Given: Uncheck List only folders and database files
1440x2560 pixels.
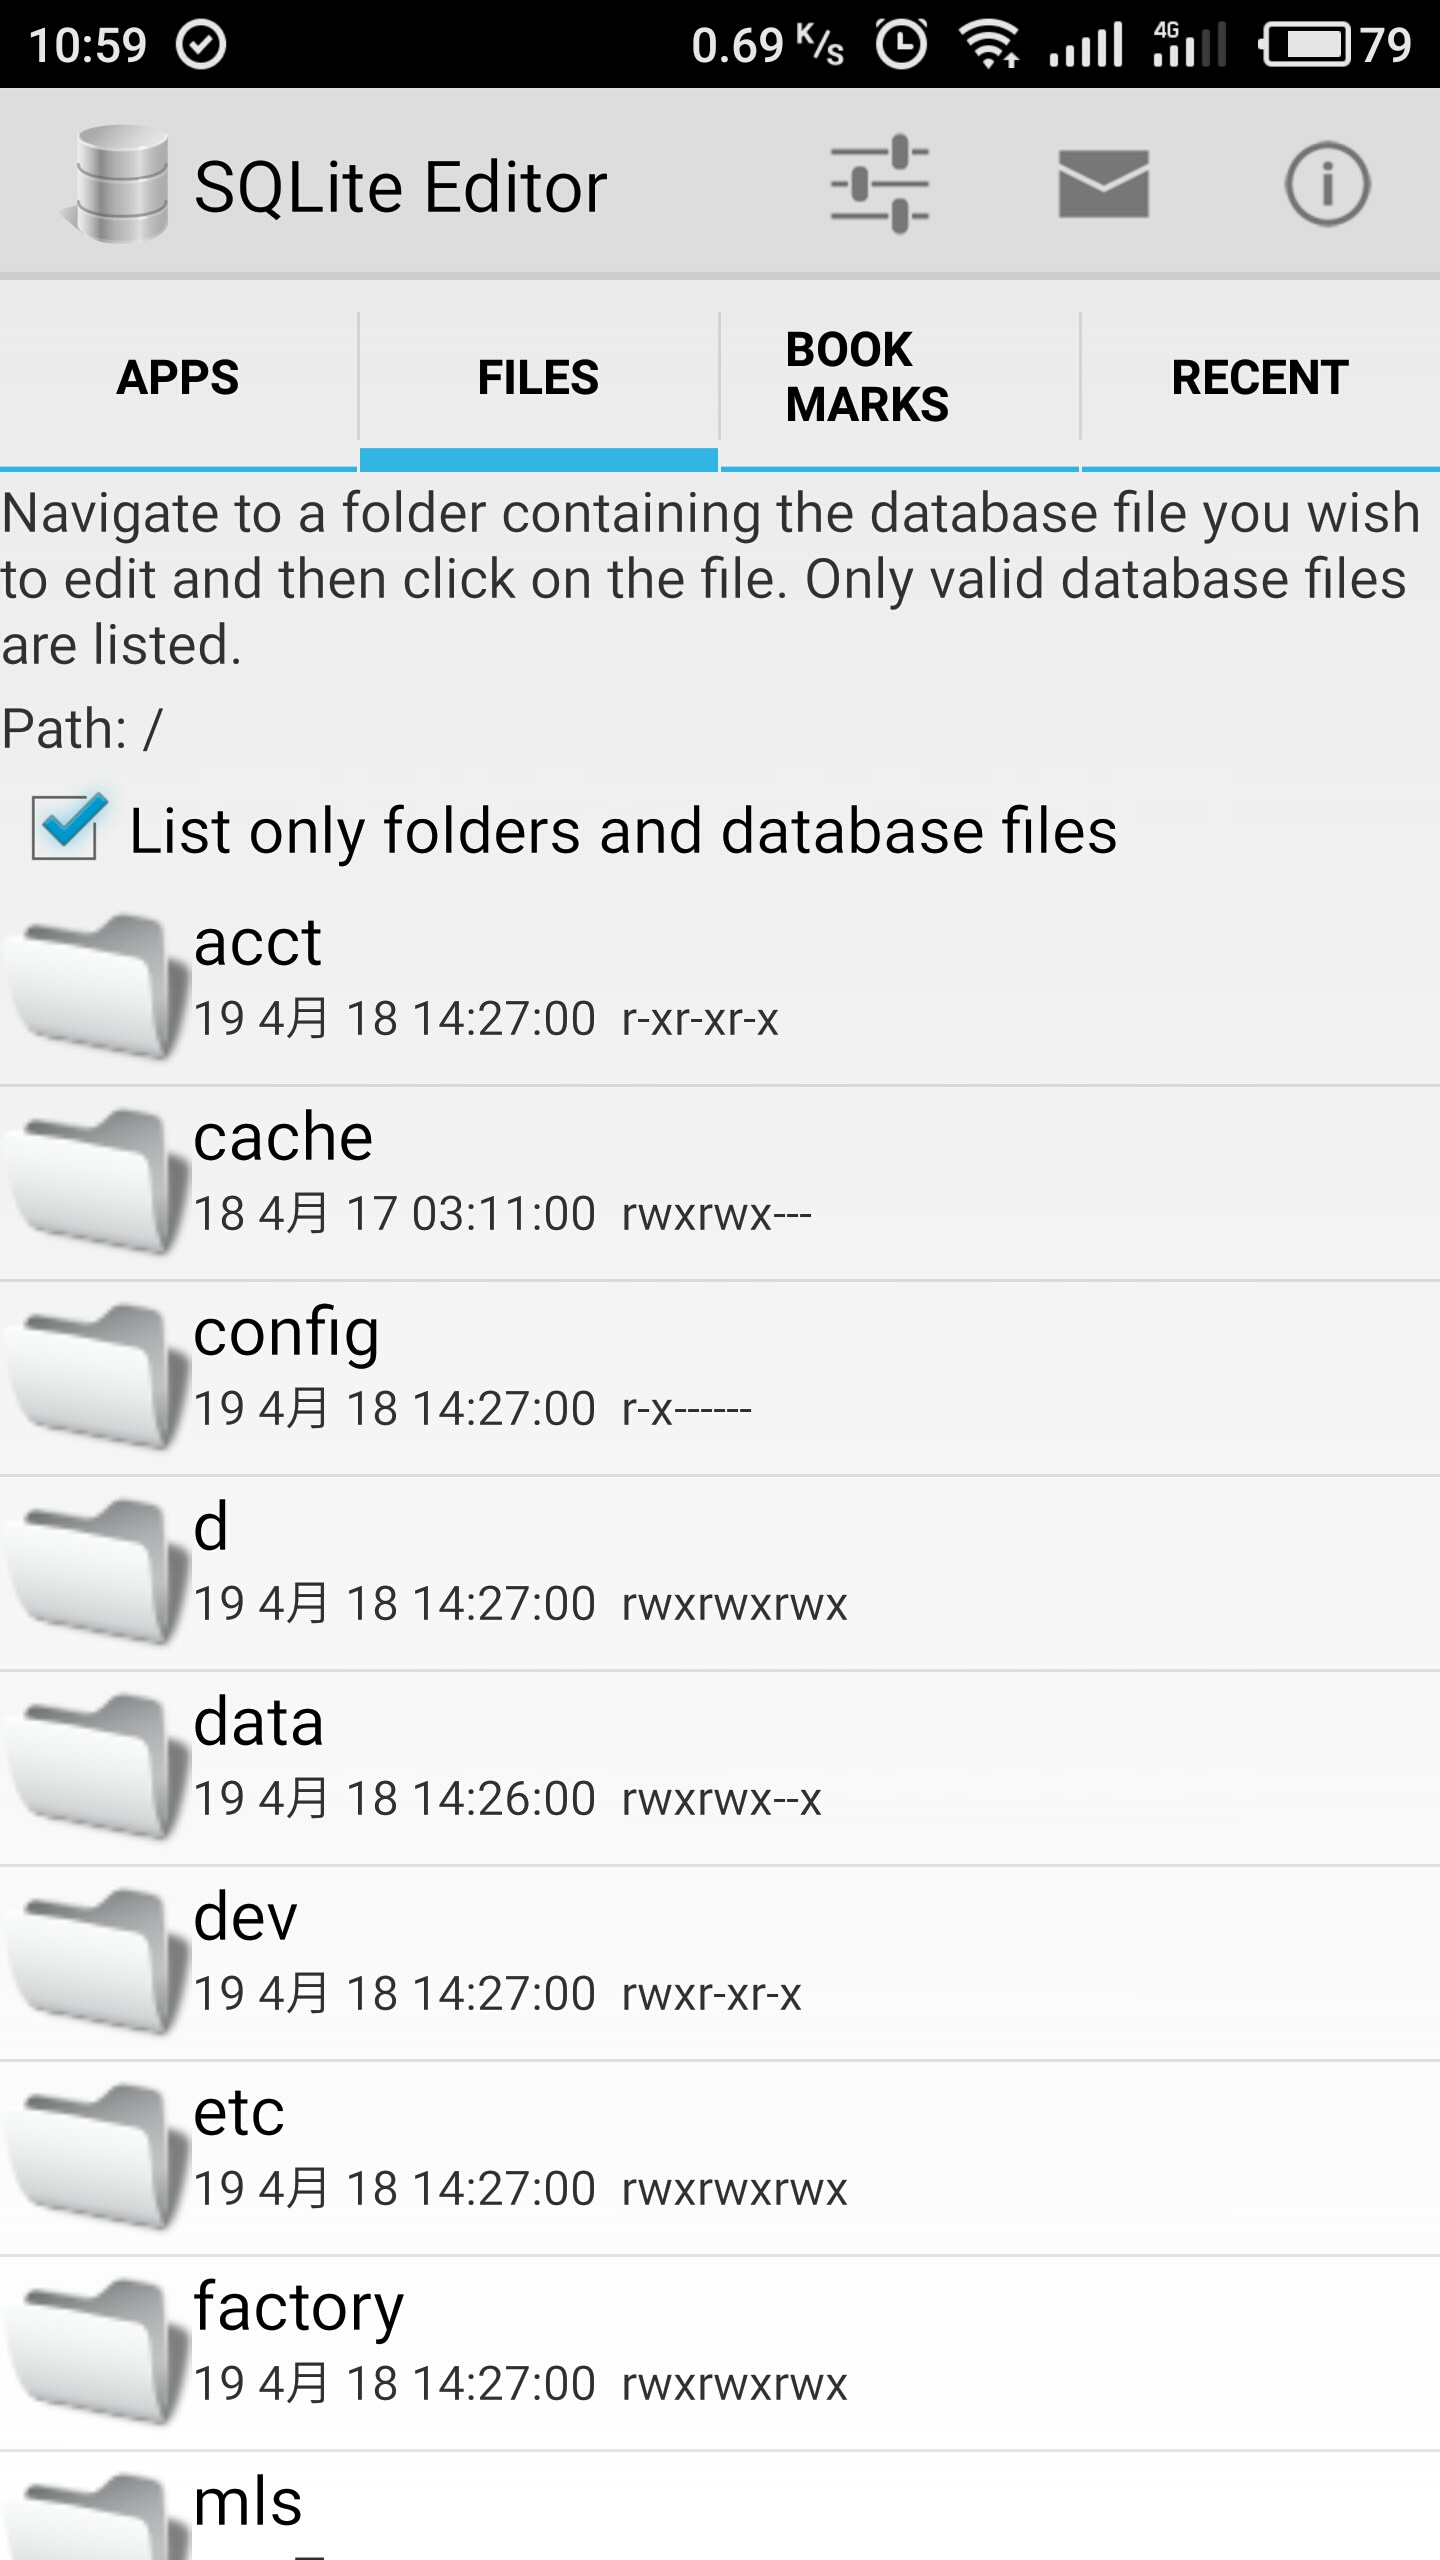Looking at the screenshot, I should click(66, 828).
